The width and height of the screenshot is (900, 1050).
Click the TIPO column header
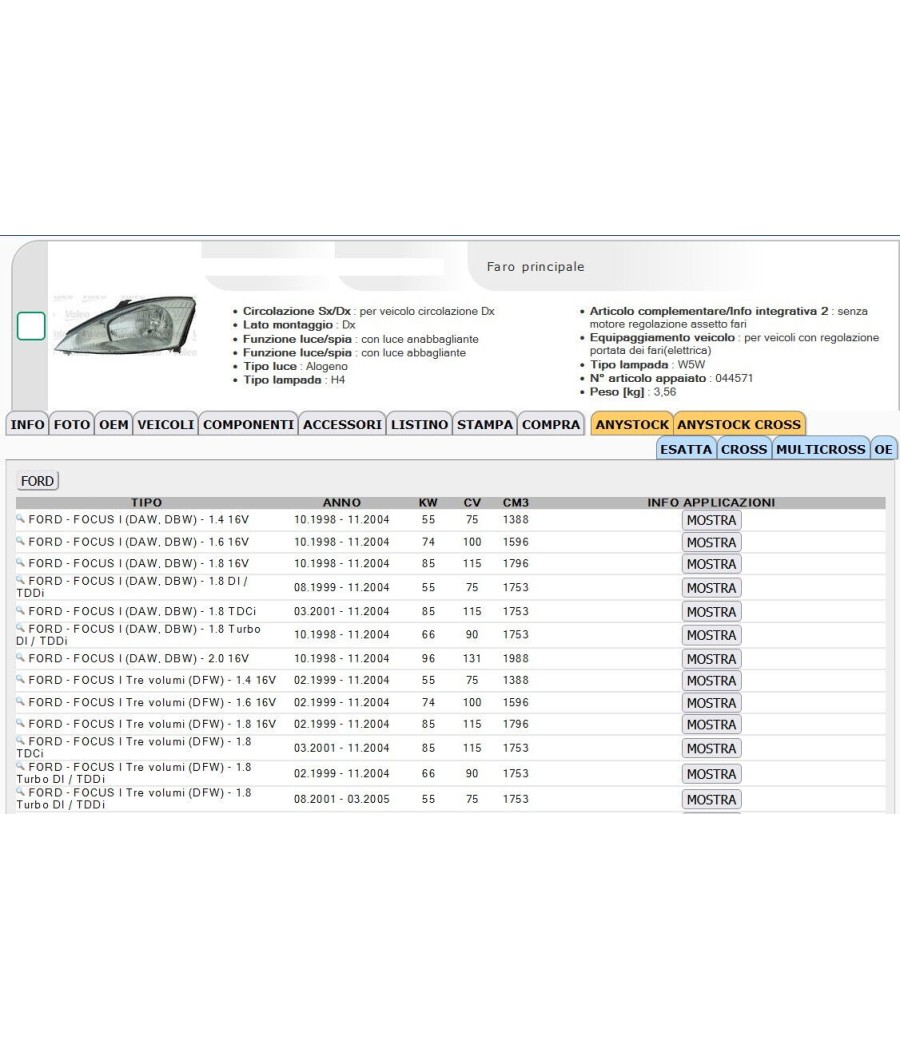(147, 502)
